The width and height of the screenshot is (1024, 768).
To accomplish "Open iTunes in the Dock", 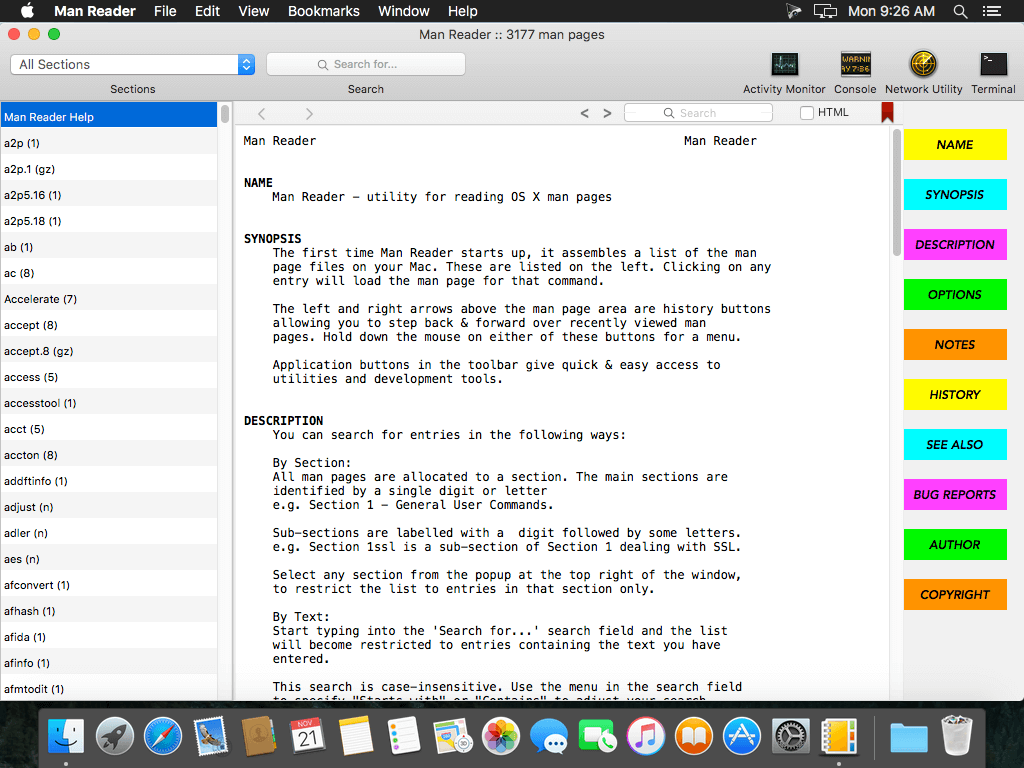I will (645, 737).
